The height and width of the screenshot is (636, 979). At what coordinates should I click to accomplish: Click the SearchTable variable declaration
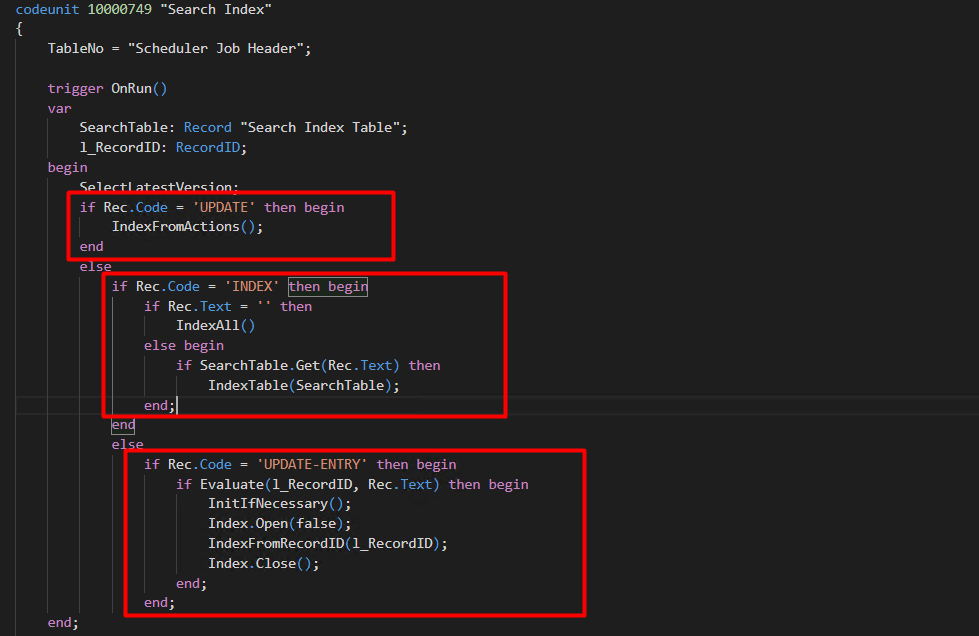(x=124, y=127)
